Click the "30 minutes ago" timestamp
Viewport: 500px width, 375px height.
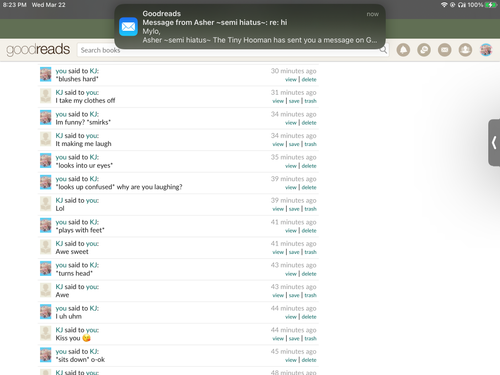[293, 71]
